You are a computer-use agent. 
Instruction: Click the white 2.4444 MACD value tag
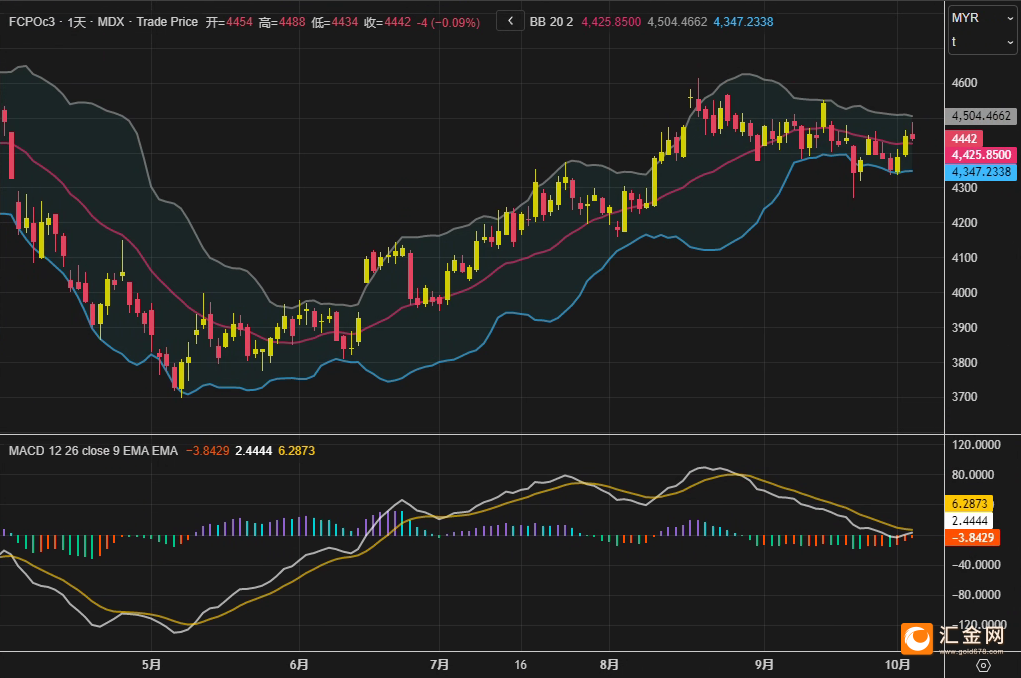(969, 521)
